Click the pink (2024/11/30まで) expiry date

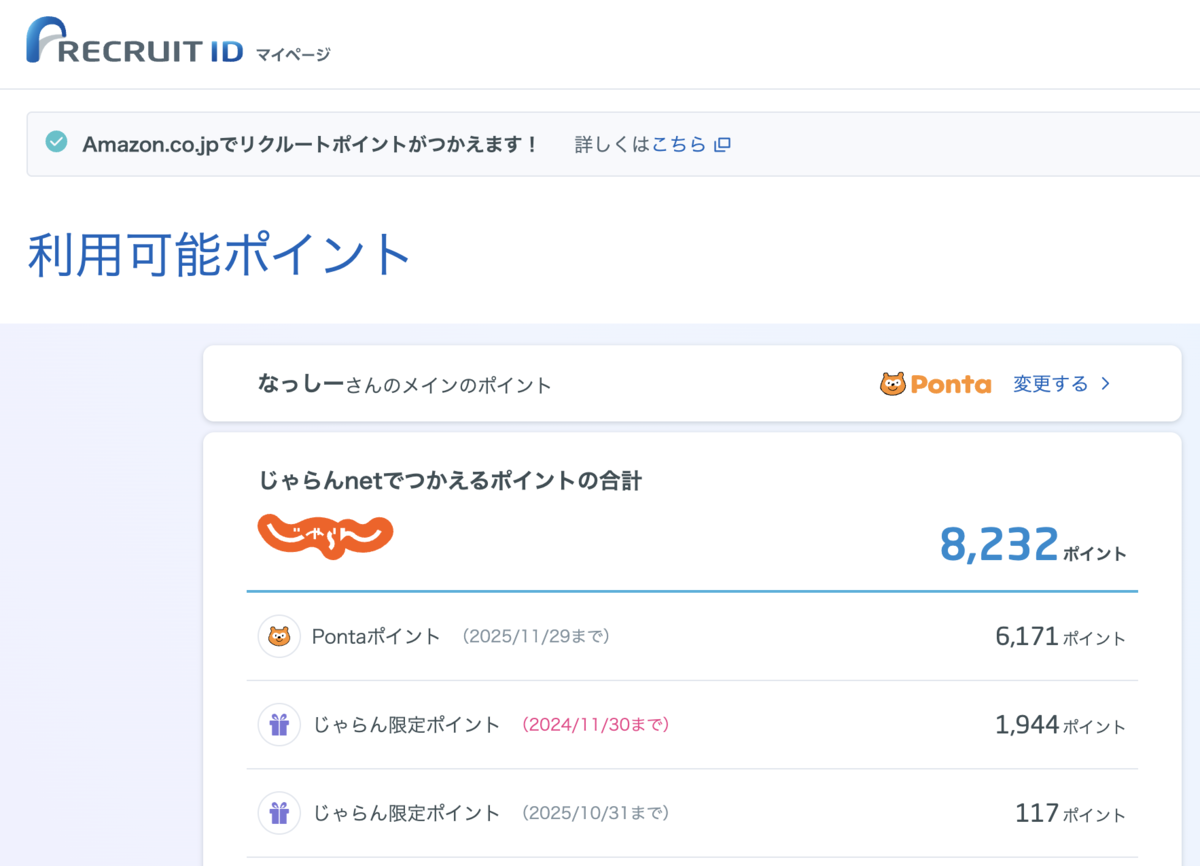point(596,725)
